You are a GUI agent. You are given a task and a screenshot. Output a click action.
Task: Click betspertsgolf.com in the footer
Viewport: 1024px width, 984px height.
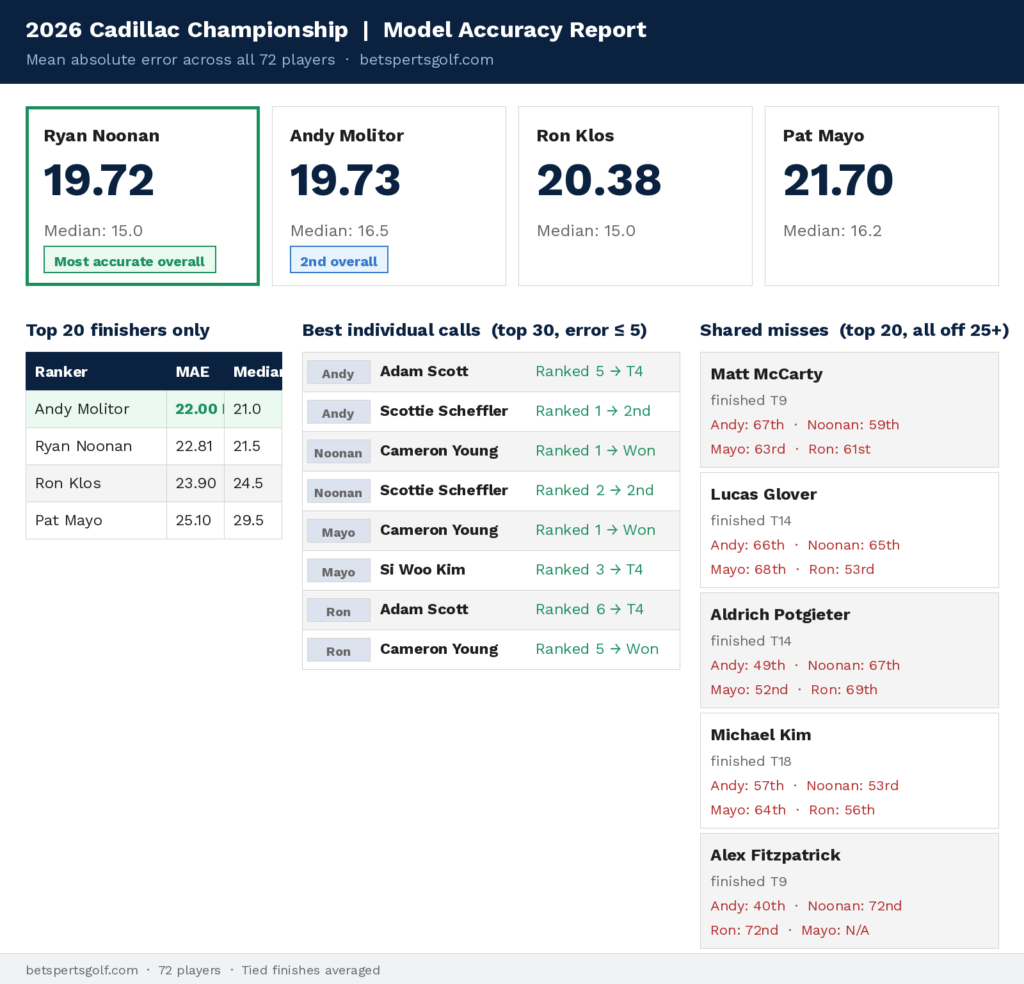(x=82, y=970)
